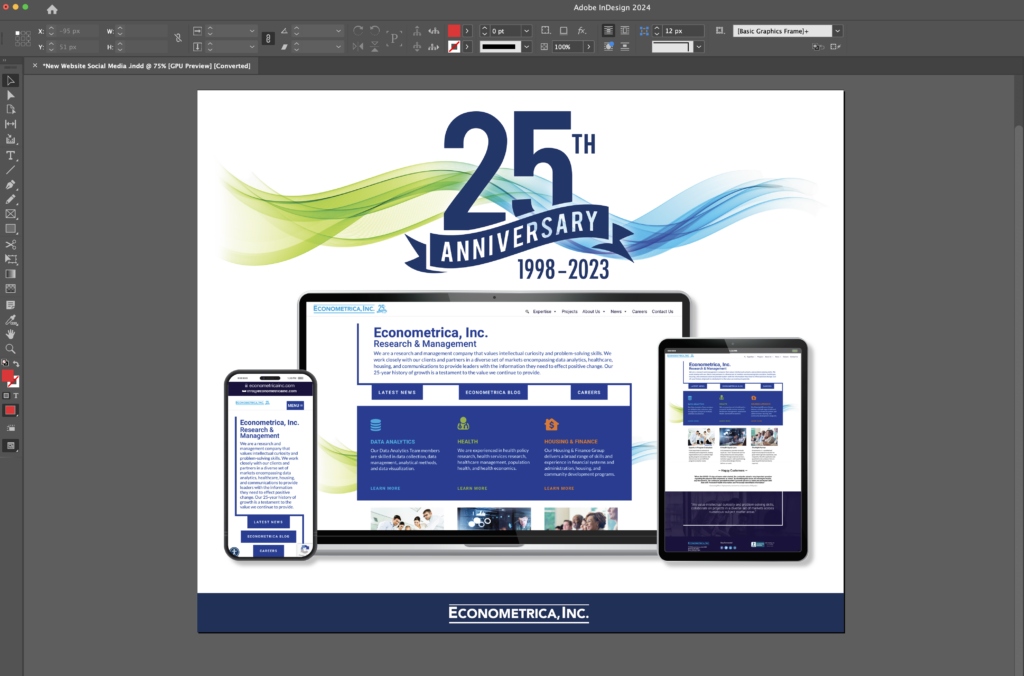The height and width of the screenshot is (676, 1024).
Task: Click the X position input field
Action: [77, 31]
